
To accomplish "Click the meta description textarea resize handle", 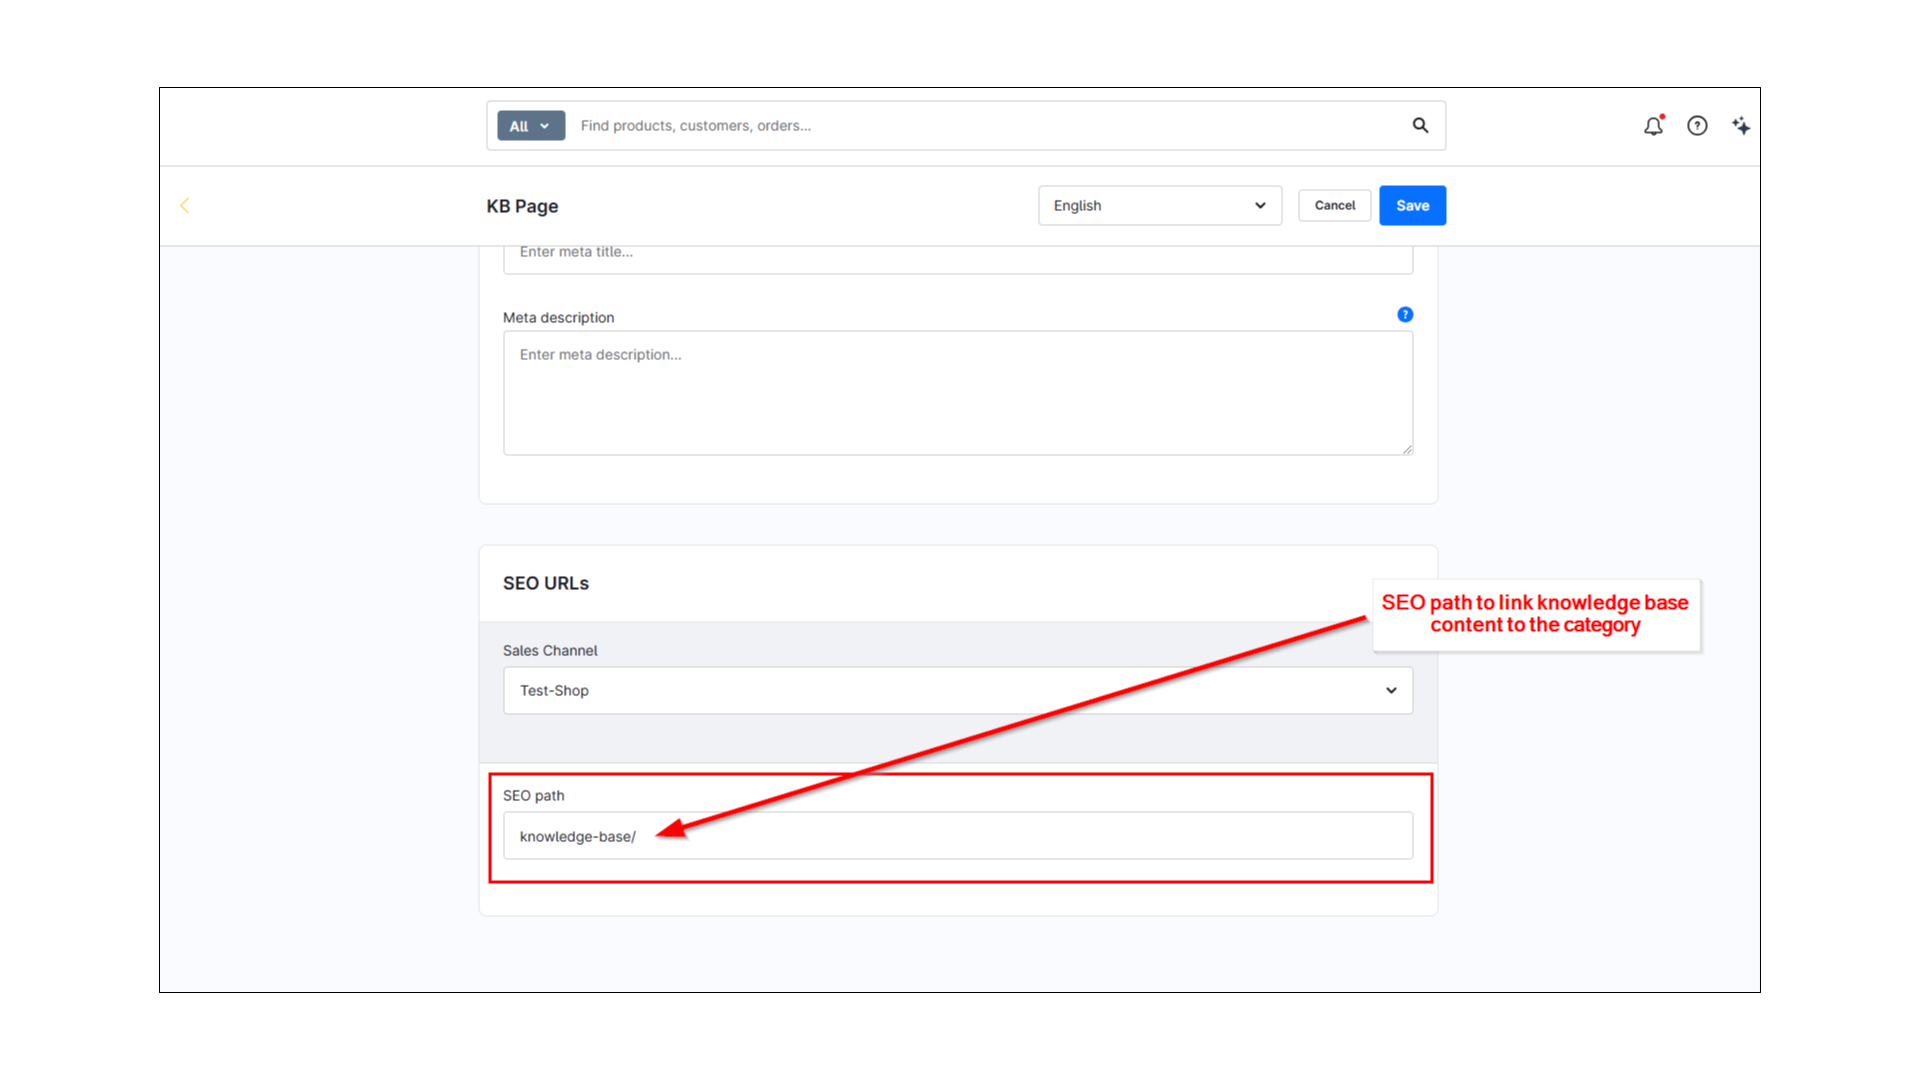I will (1407, 449).
